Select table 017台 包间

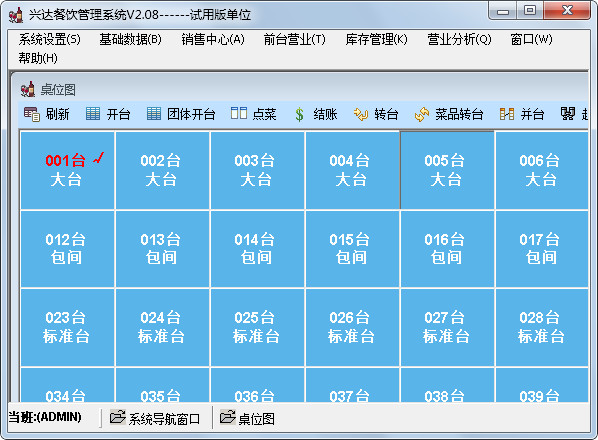[x=542, y=249]
